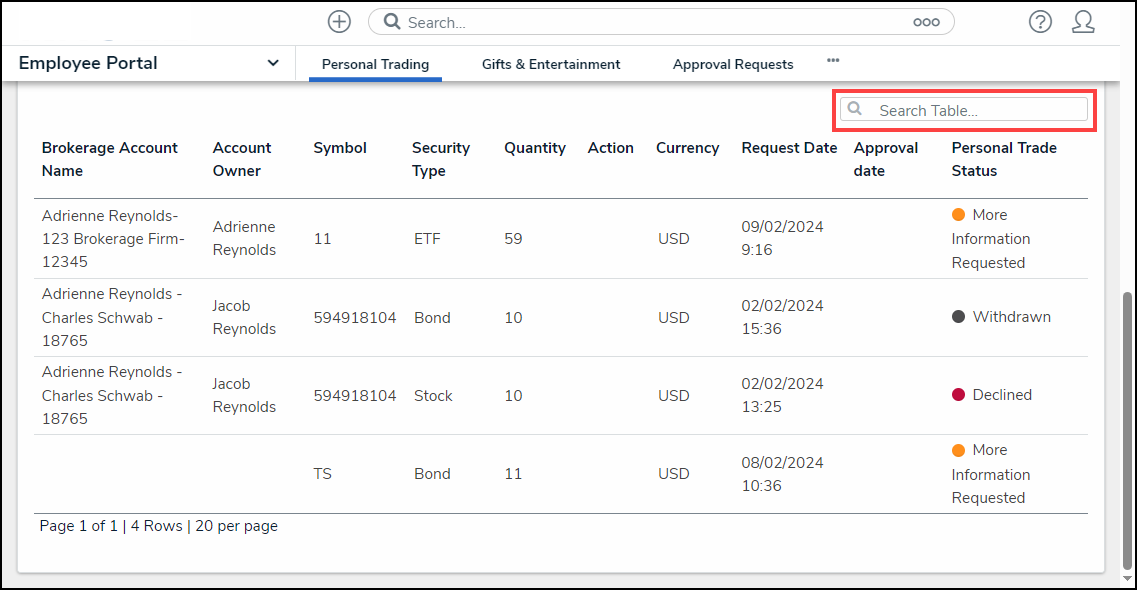
Task: Click the magnifier icon in global search
Action: (x=392, y=22)
